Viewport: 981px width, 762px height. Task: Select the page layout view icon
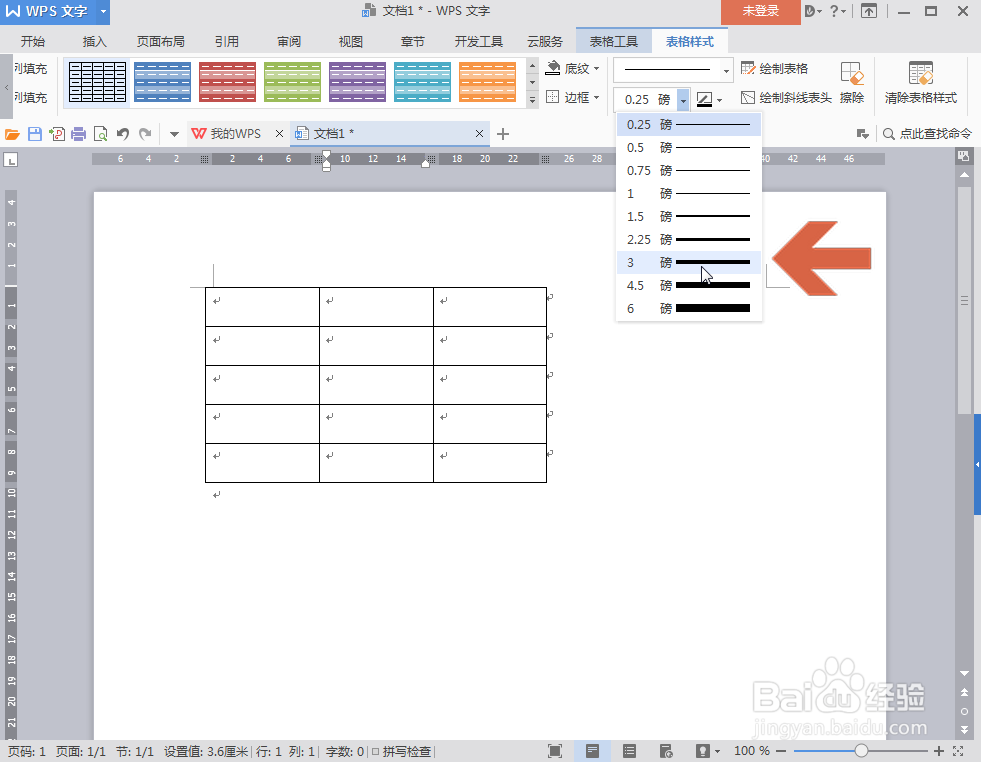(592, 751)
